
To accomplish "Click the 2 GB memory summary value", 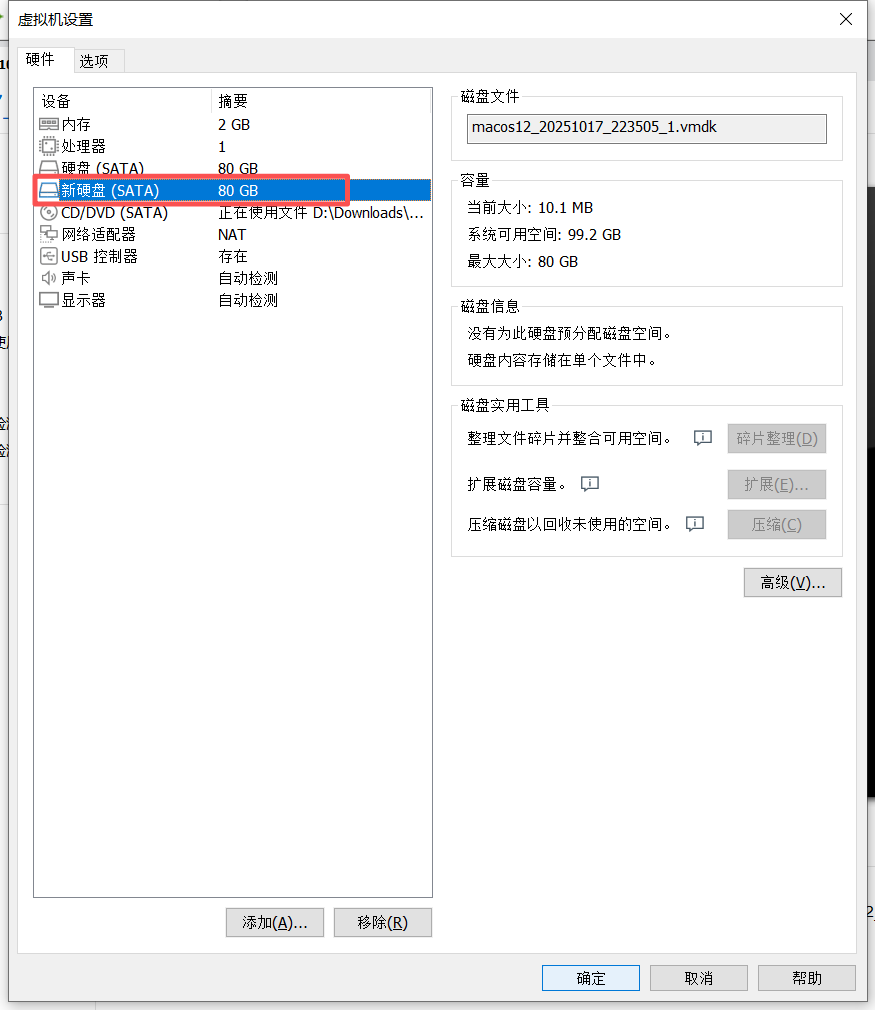I will pos(234,124).
